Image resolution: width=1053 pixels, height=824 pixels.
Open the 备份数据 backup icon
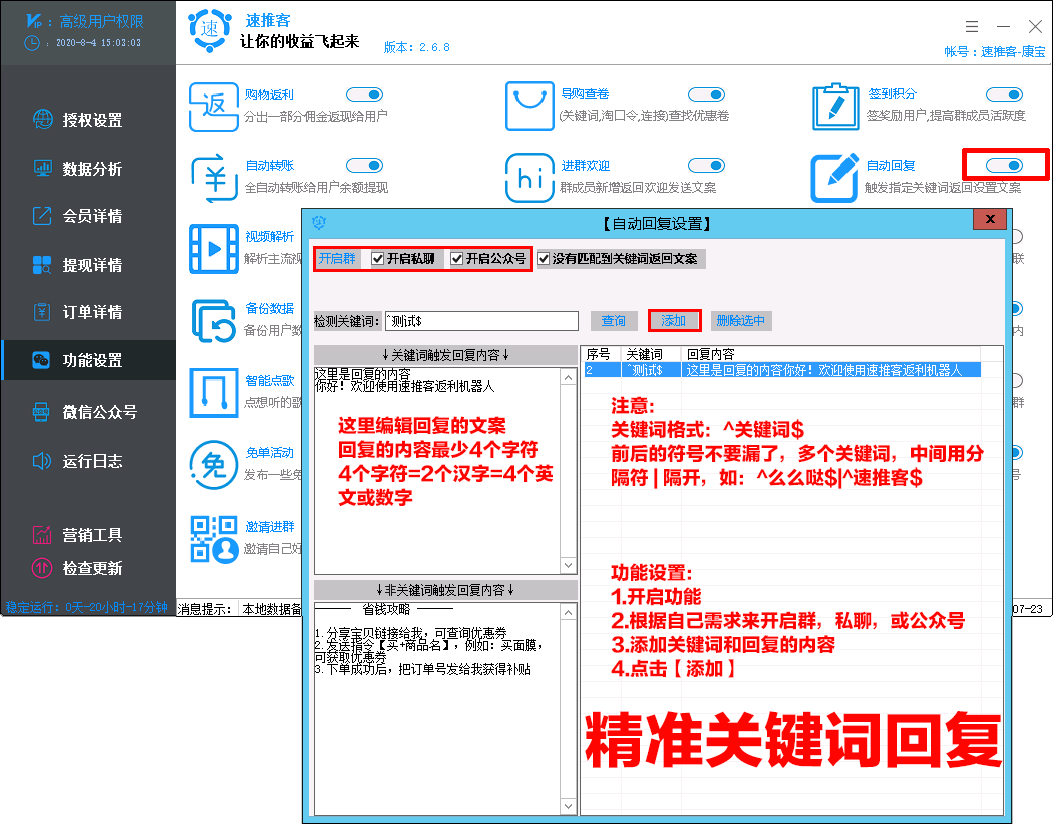(x=214, y=321)
